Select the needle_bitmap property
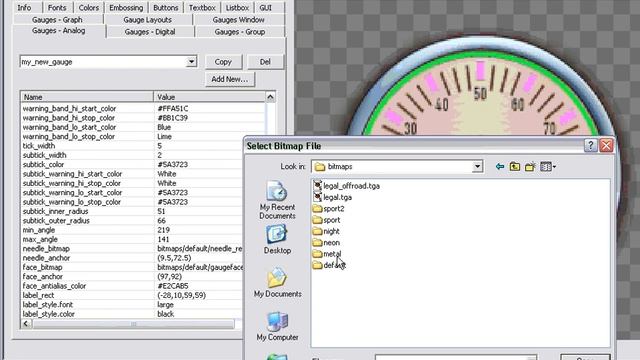The width and height of the screenshot is (640, 360). 46,249
